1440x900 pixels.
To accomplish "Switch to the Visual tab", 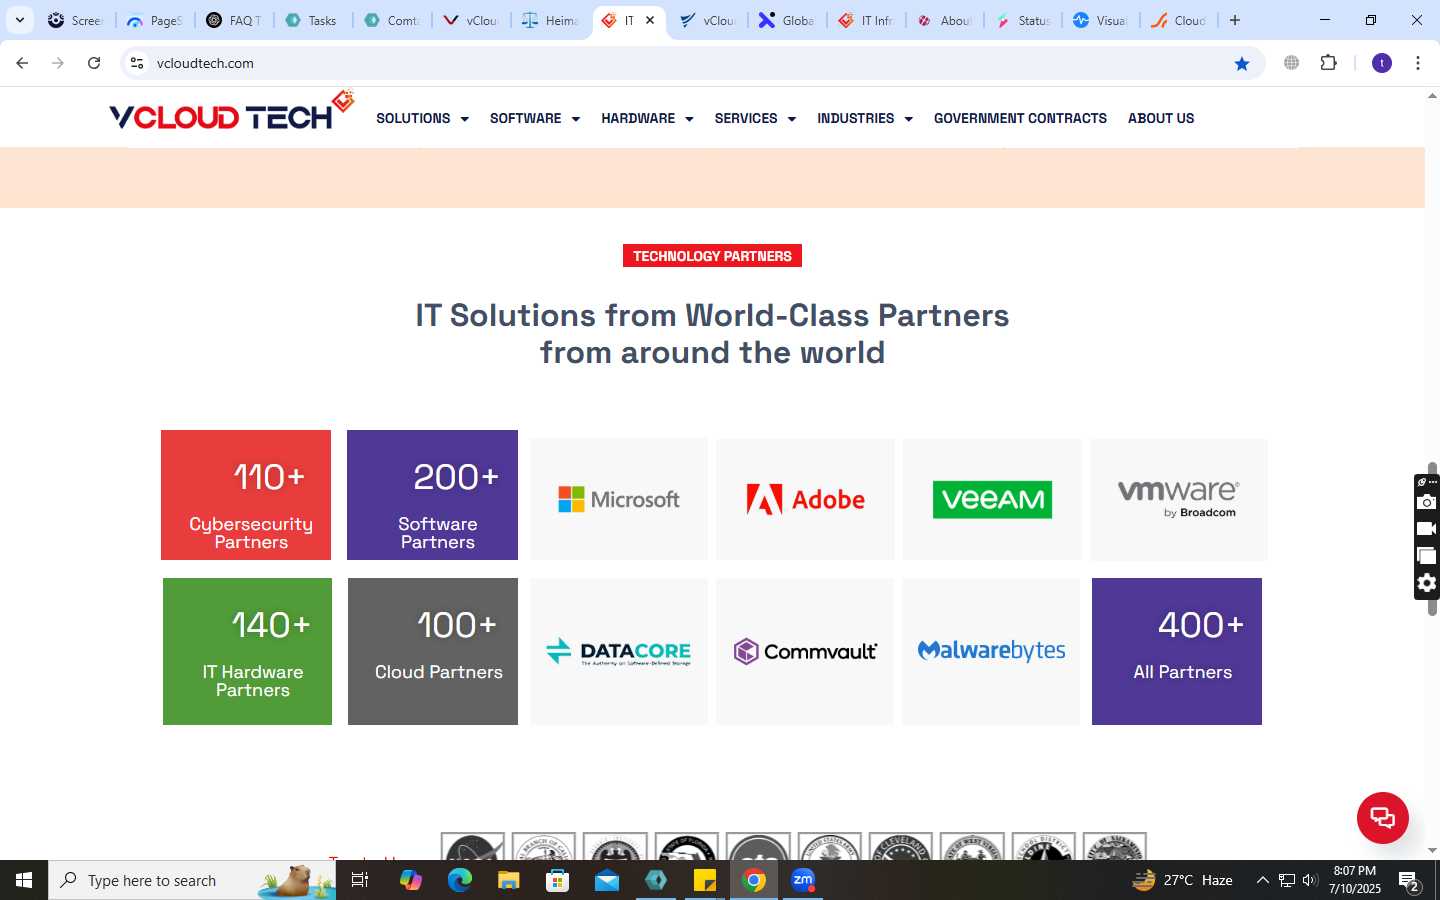I will point(1102,20).
